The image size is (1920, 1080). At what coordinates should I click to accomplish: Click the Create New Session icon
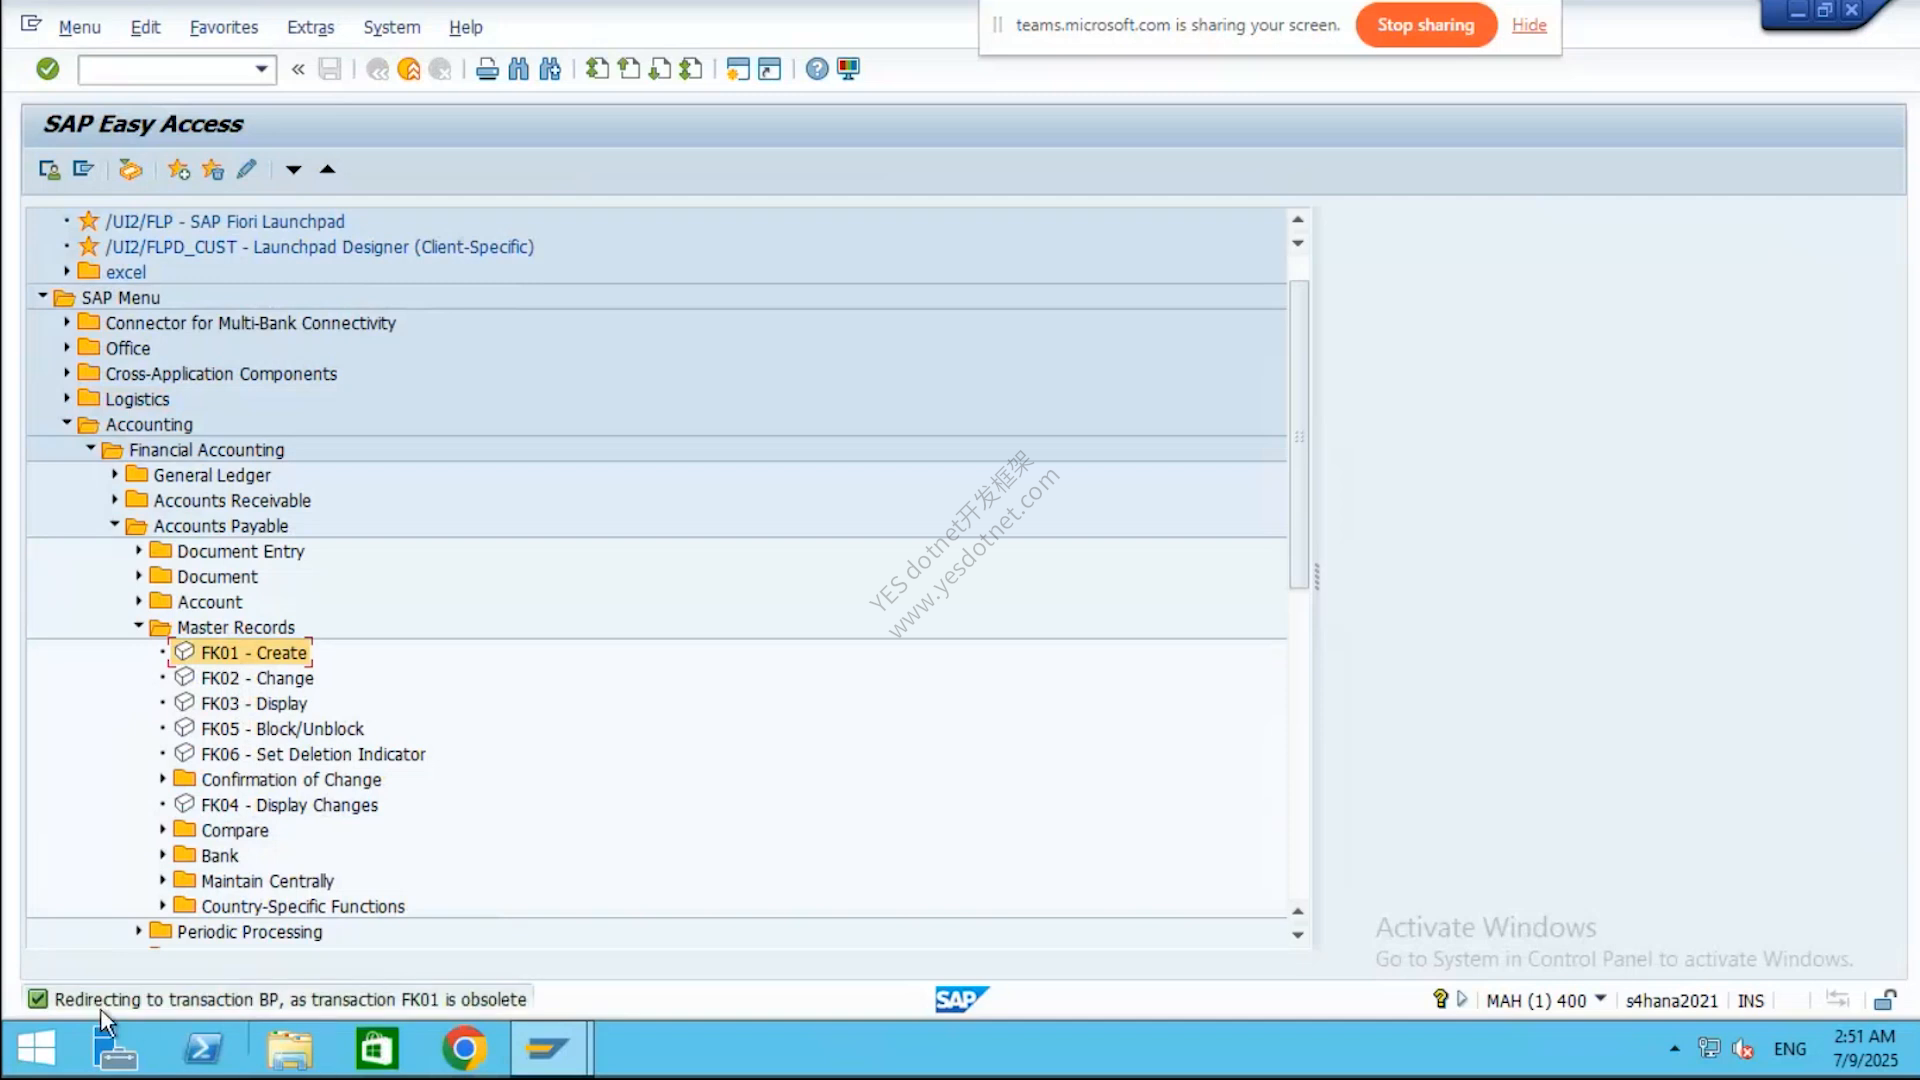pos(738,69)
